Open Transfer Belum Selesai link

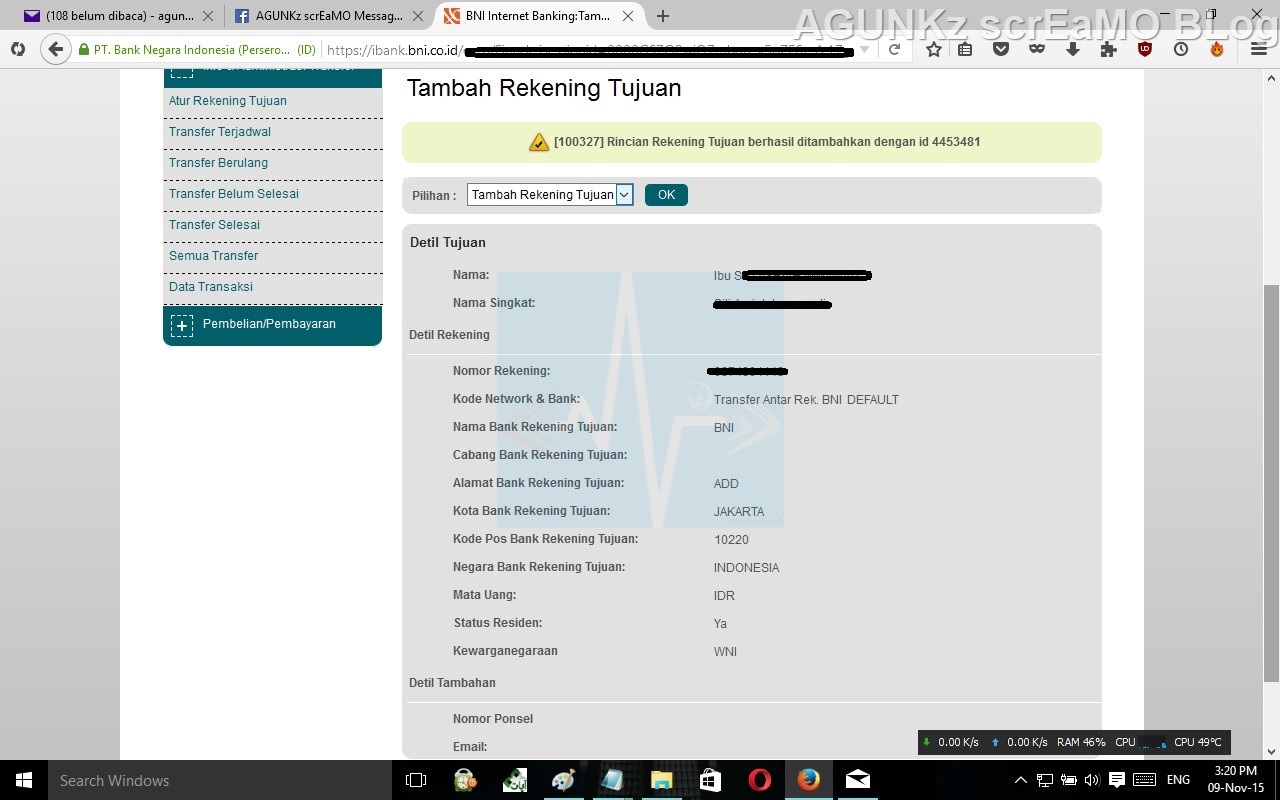[x=234, y=194]
